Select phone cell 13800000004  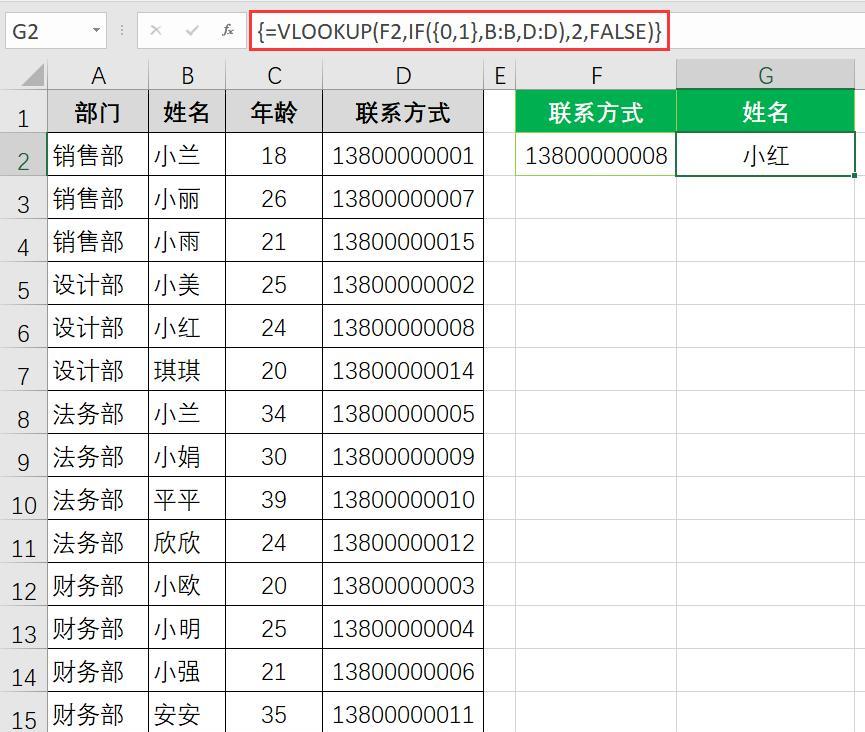coord(403,628)
